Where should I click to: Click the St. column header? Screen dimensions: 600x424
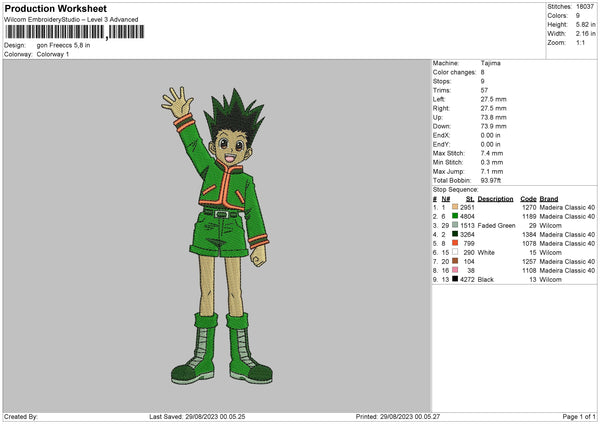469,198
